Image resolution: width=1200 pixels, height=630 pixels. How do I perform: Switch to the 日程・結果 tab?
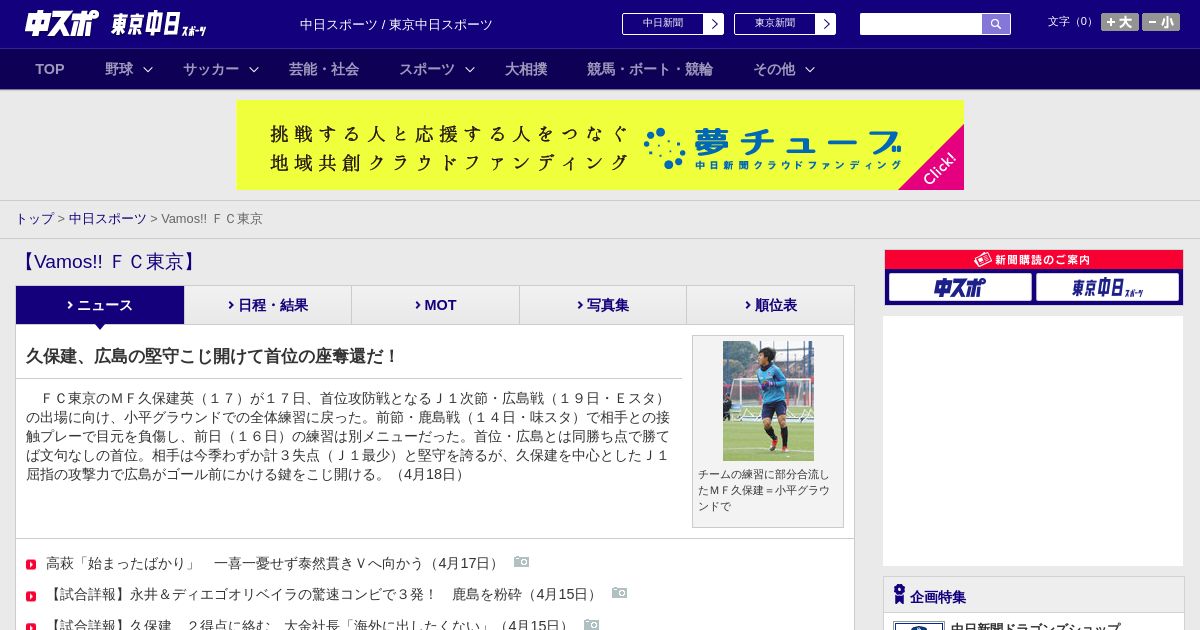268,305
